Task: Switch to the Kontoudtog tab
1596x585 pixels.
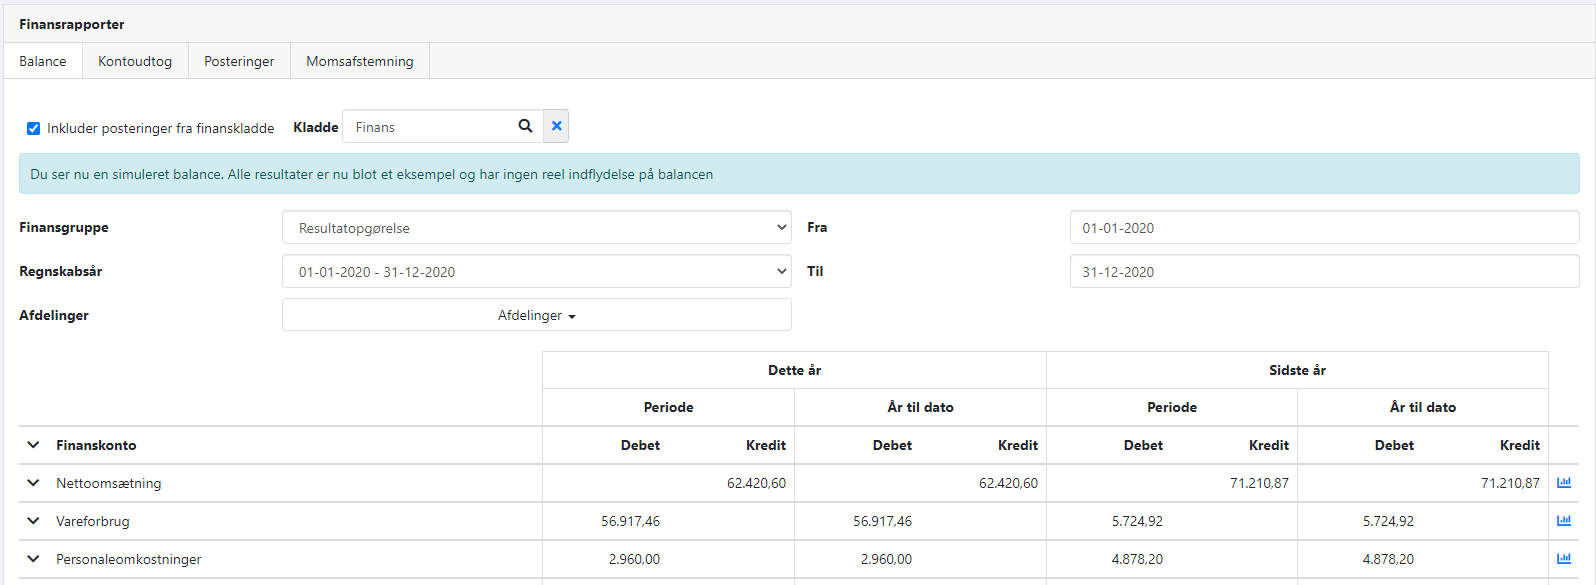Action: pos(135,61)
